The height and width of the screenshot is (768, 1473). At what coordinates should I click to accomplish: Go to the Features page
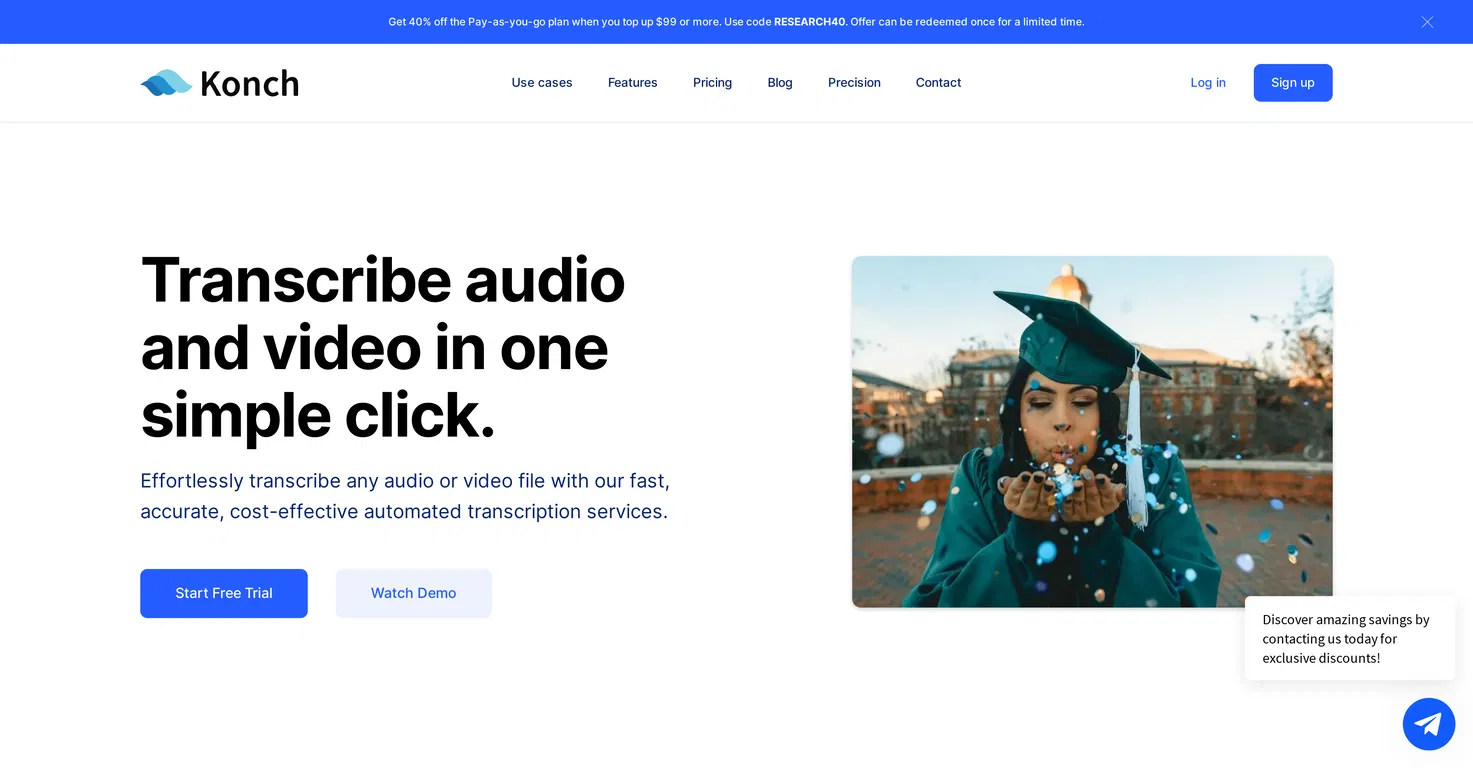[633, 83]
